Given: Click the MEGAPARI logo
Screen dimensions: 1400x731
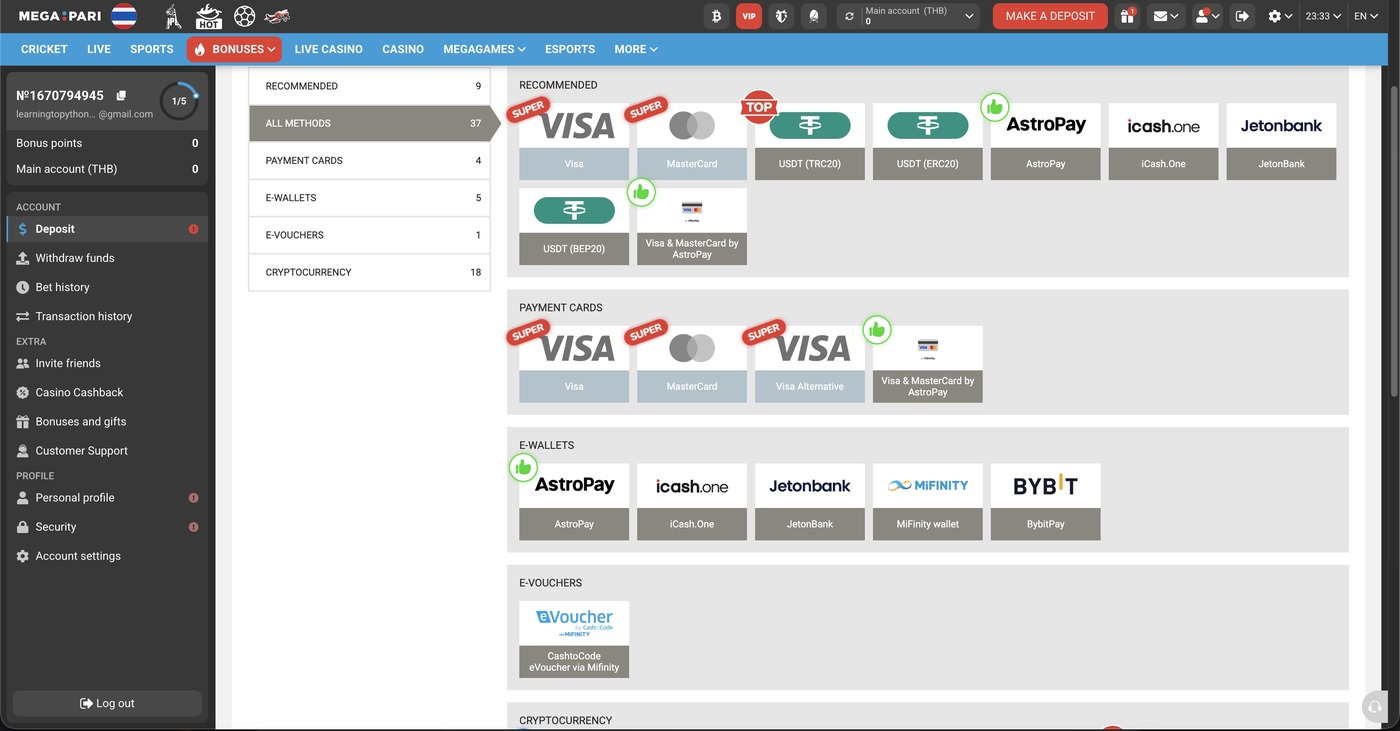Looking at the screenshot, I should coord(60,16).
